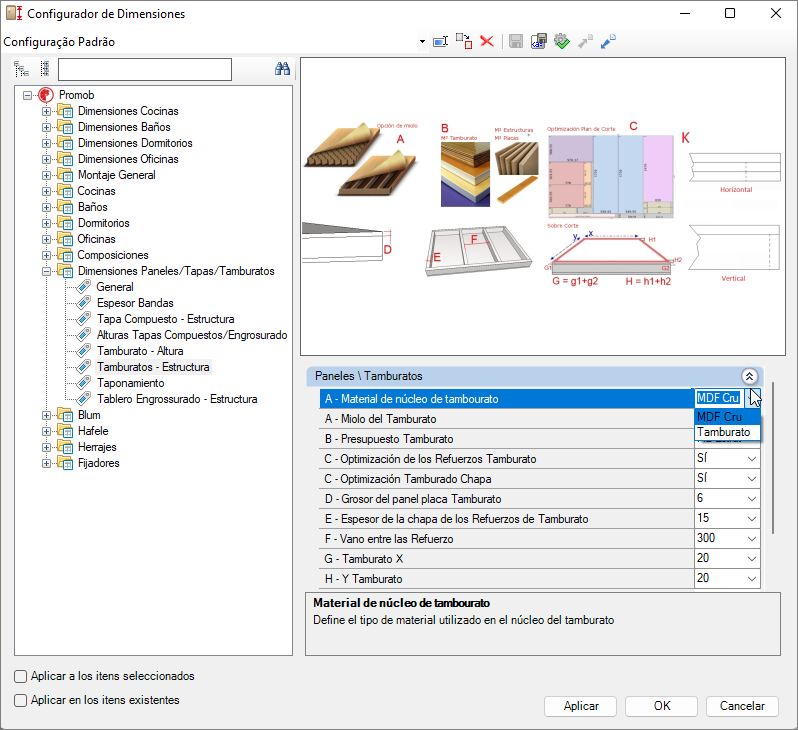Collapse the Paneles \ Tamburatos section chevron

click(749, 376)
